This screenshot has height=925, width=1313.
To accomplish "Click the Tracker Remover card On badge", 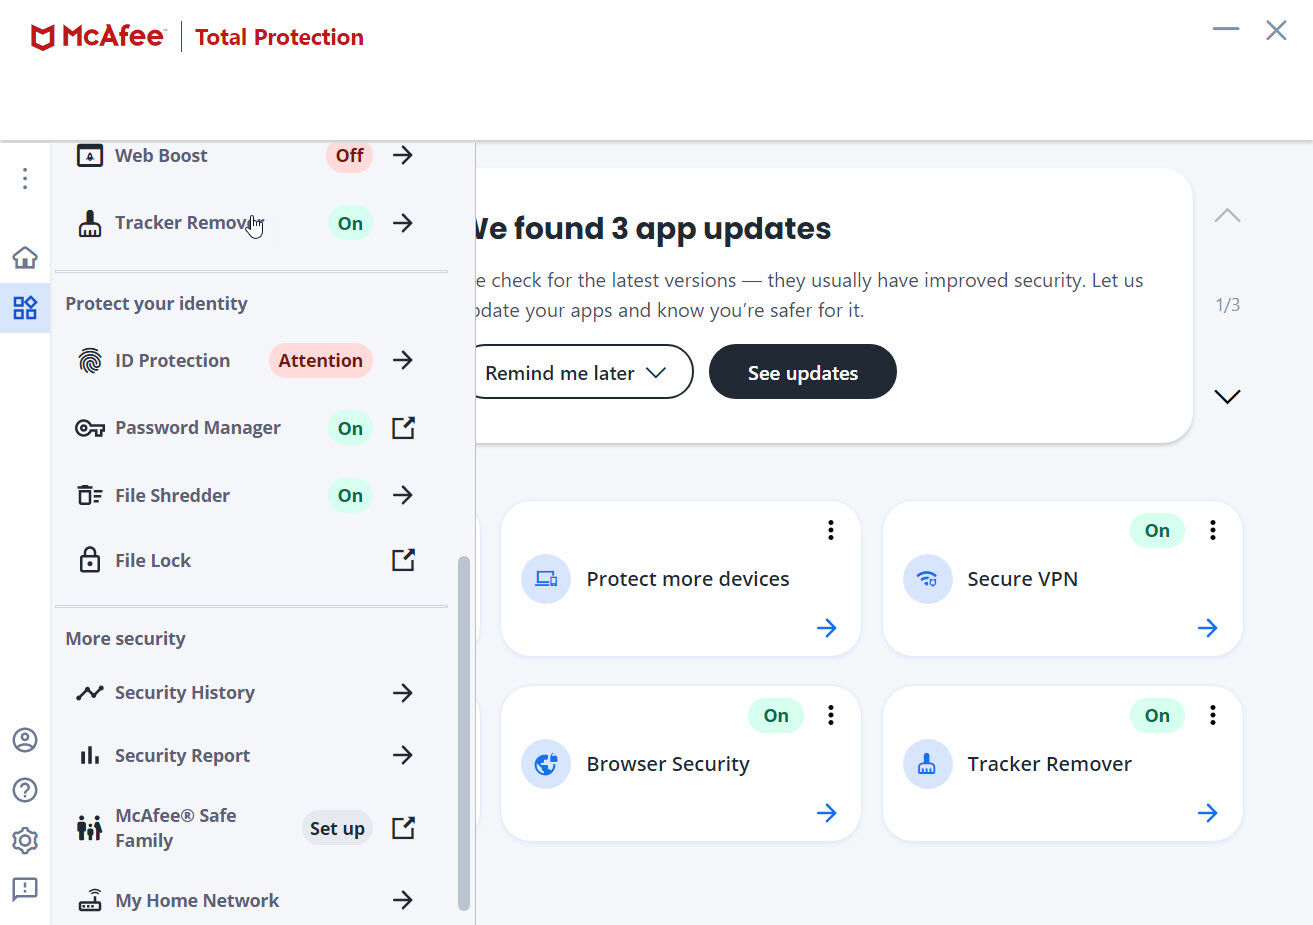I will pyautogui.click(x=1157, y=716).
